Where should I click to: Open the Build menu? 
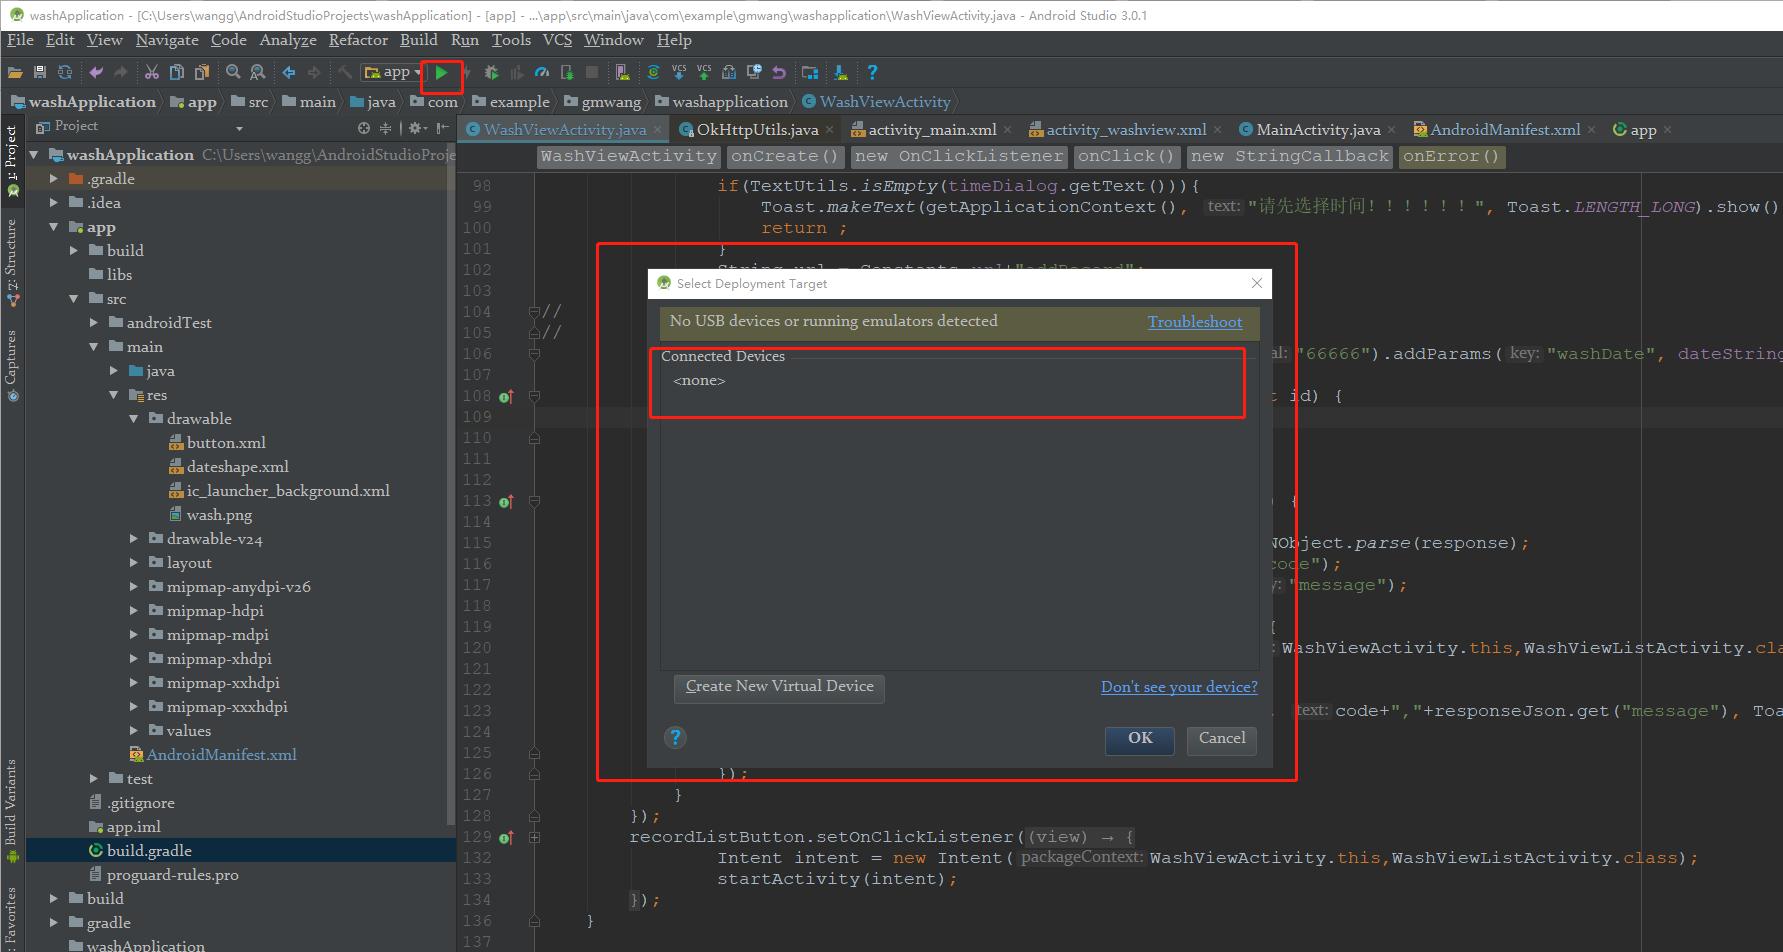point(419,40)
